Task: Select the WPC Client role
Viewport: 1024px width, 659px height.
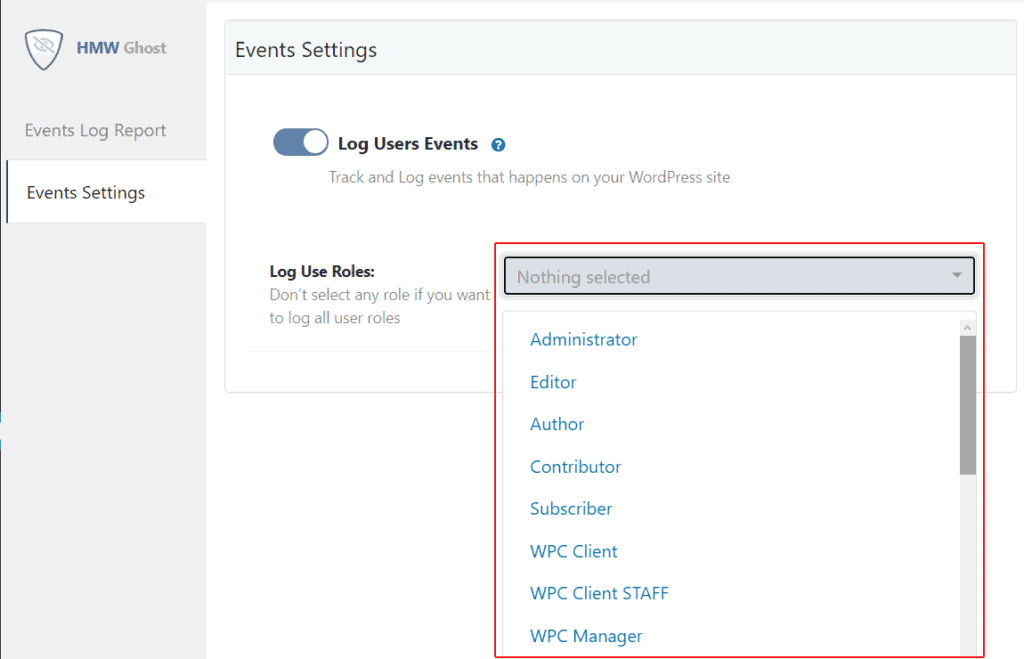Action: coord(574,551)
